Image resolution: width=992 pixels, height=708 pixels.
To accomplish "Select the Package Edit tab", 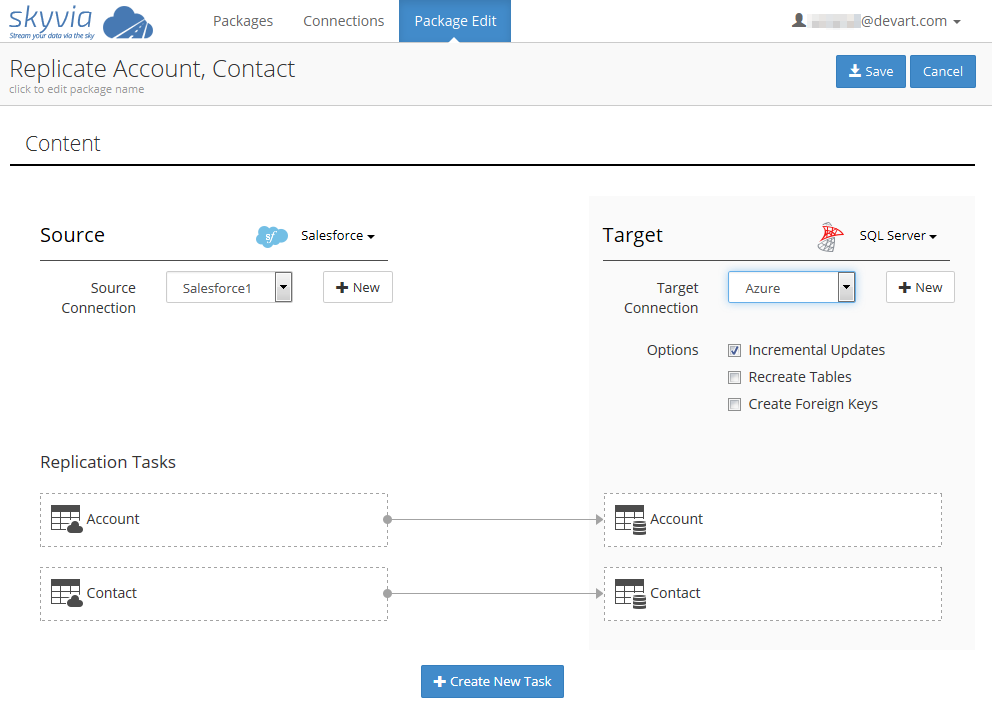I will (455, 21).
